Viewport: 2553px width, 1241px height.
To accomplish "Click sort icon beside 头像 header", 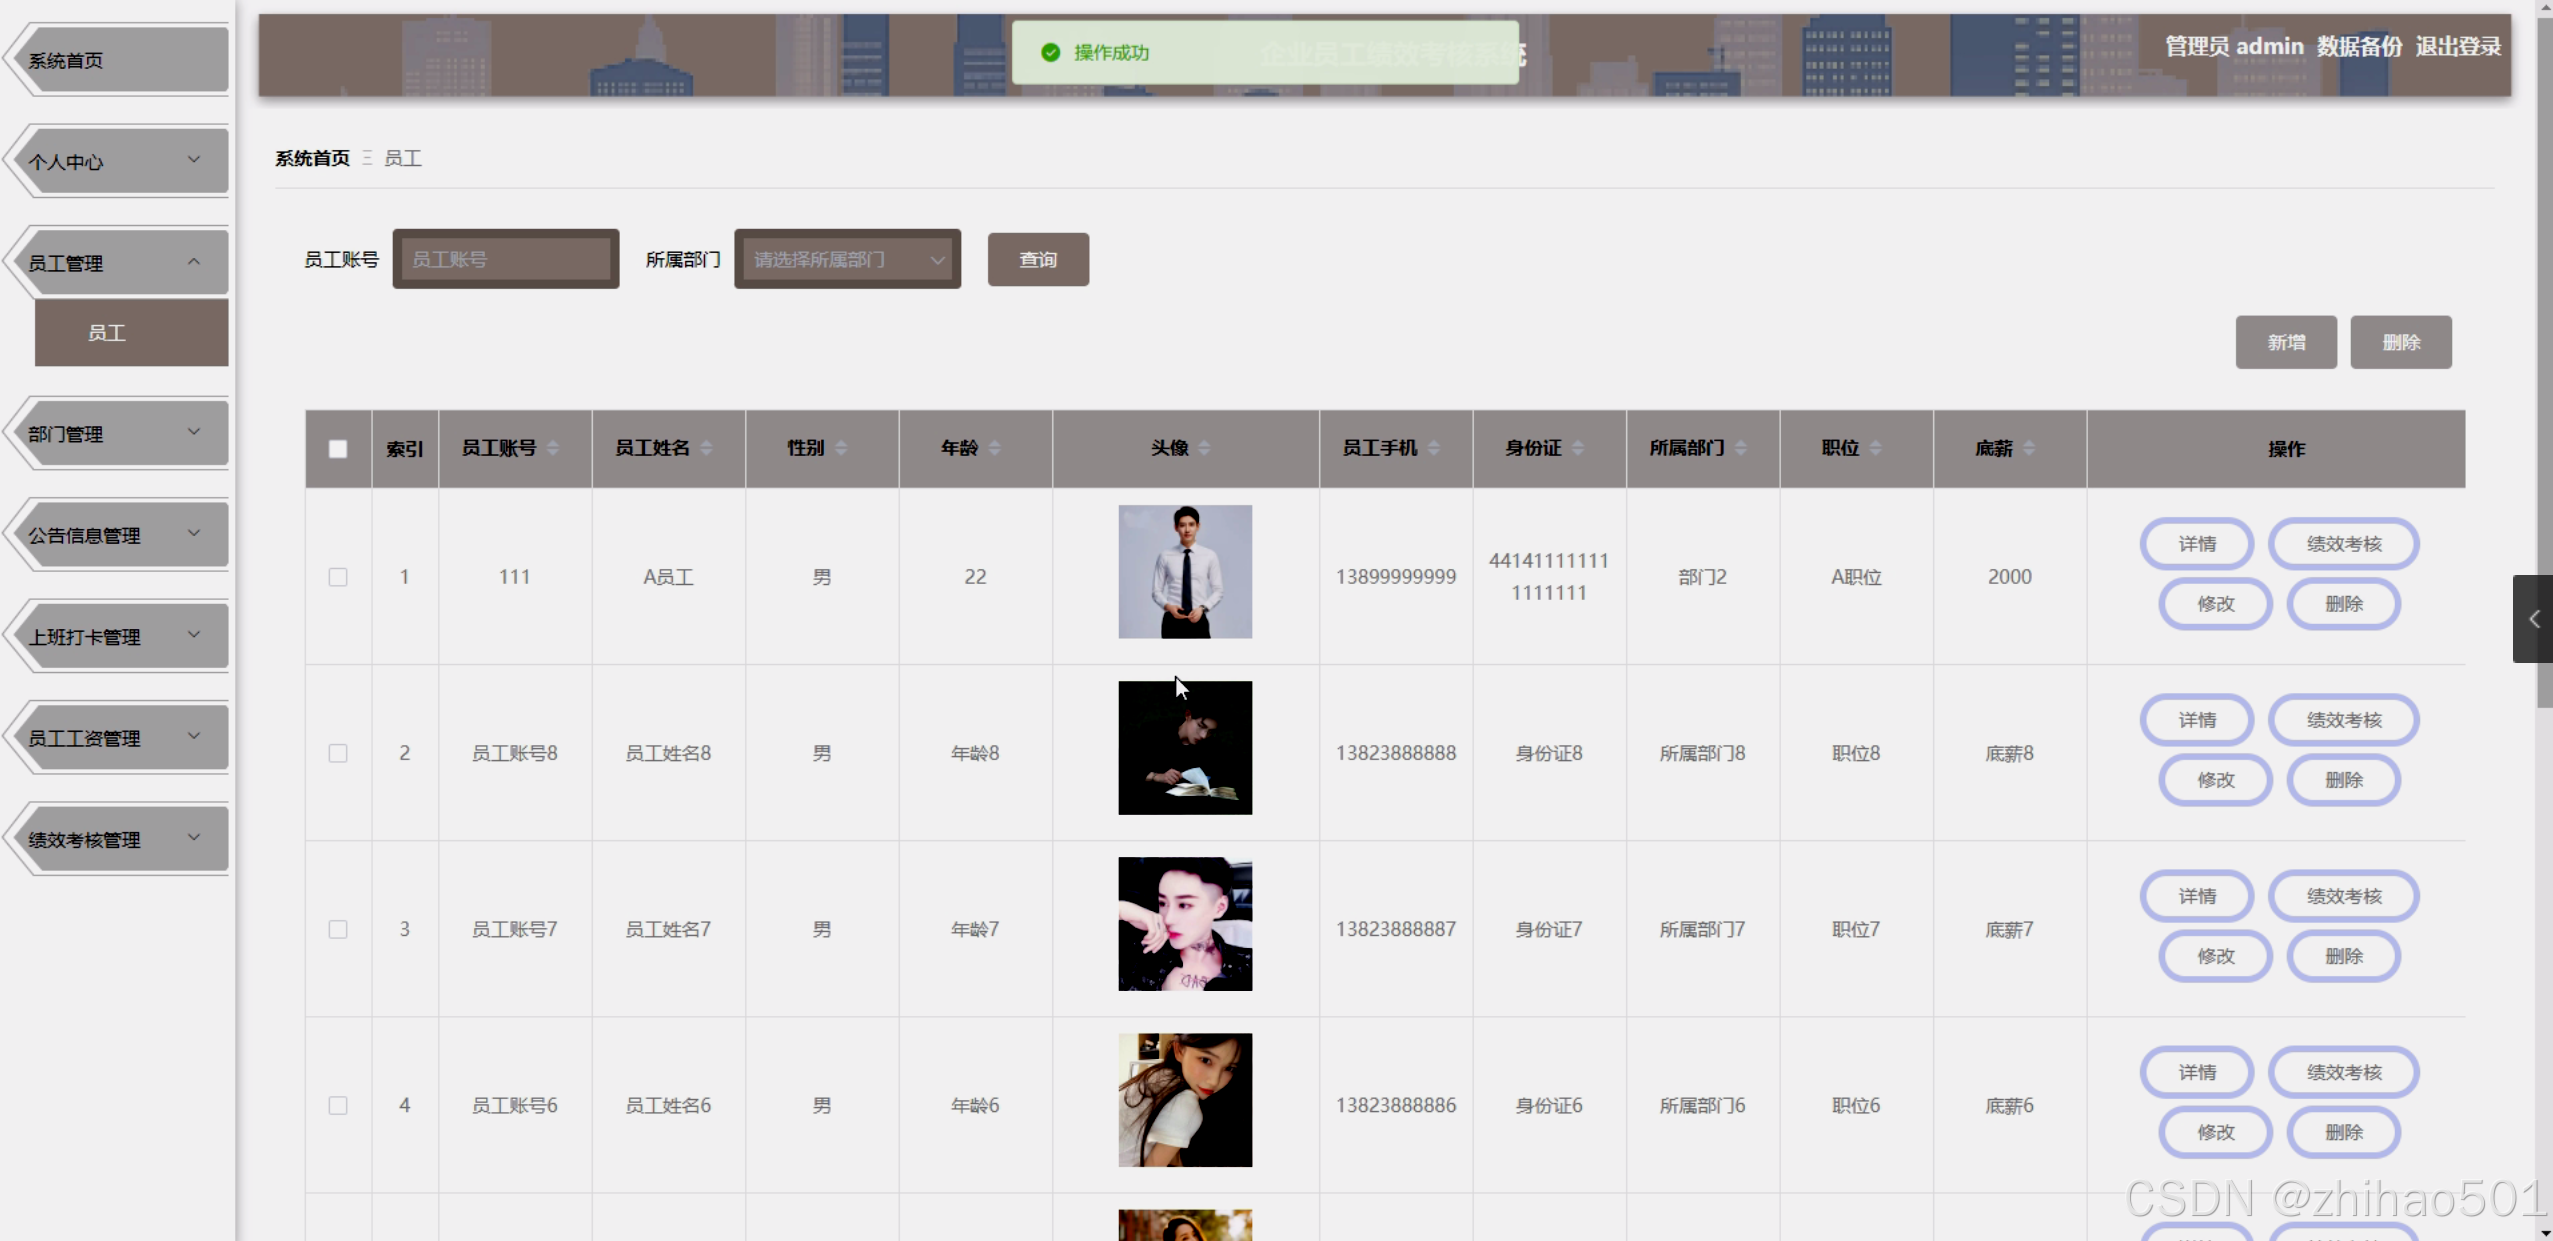I will click(1204, 448).
